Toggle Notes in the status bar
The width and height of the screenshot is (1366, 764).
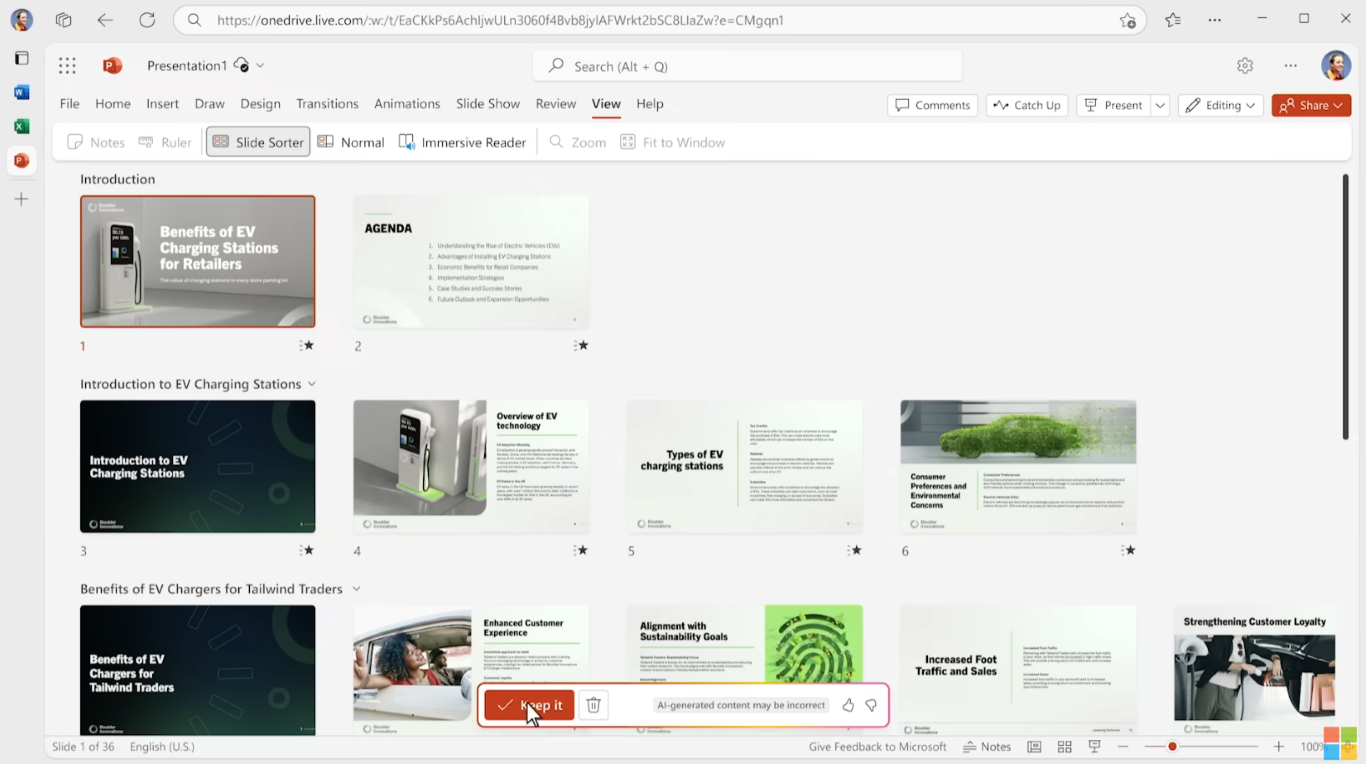[986, 747]
